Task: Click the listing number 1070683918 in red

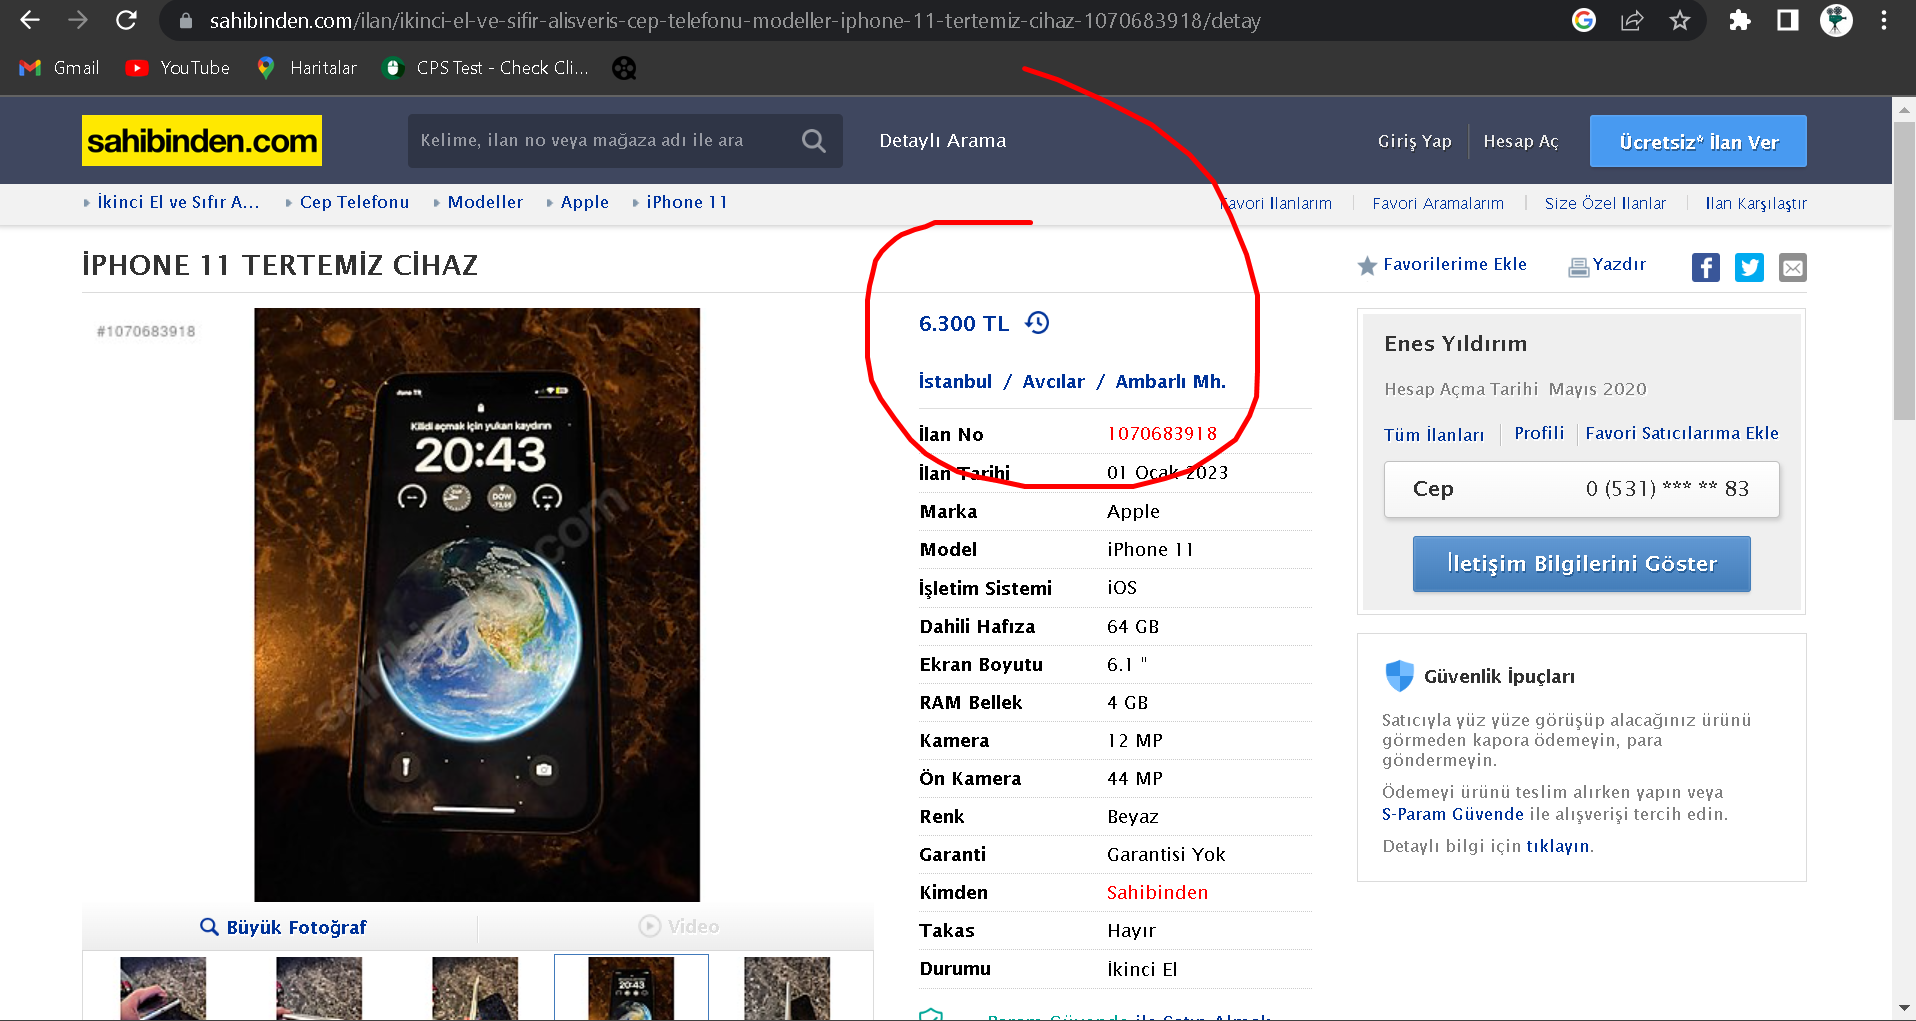Action: [1162, 434]
